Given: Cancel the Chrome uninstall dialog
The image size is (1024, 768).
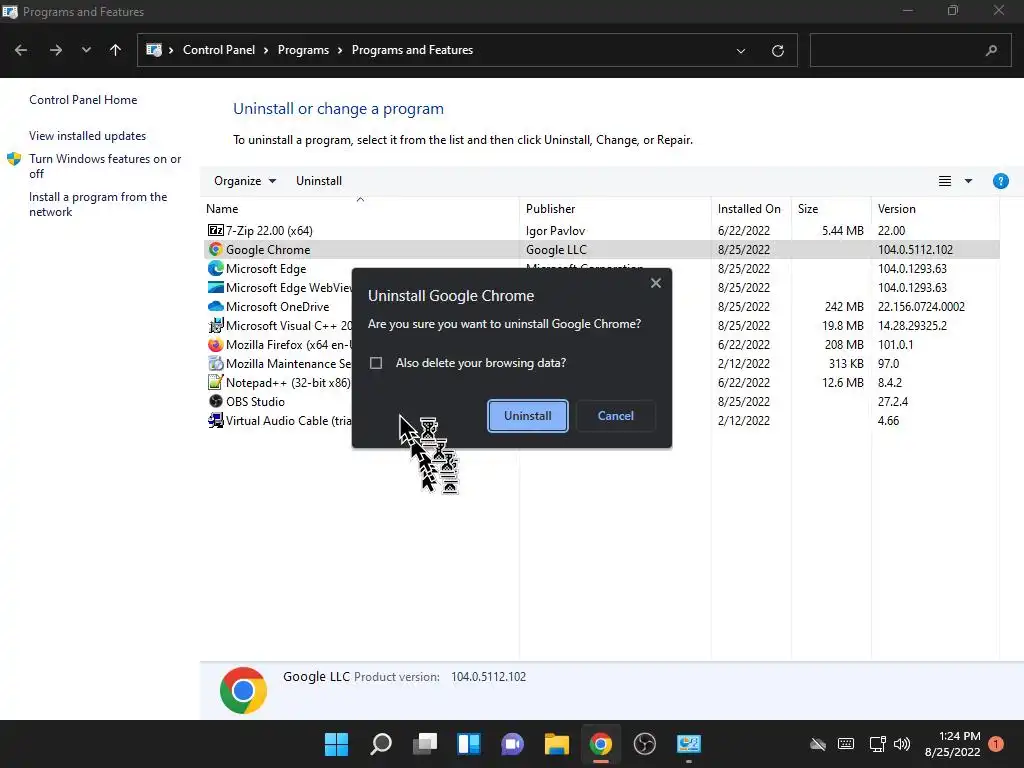Looking at the screenshot, I should click(615, 416).
